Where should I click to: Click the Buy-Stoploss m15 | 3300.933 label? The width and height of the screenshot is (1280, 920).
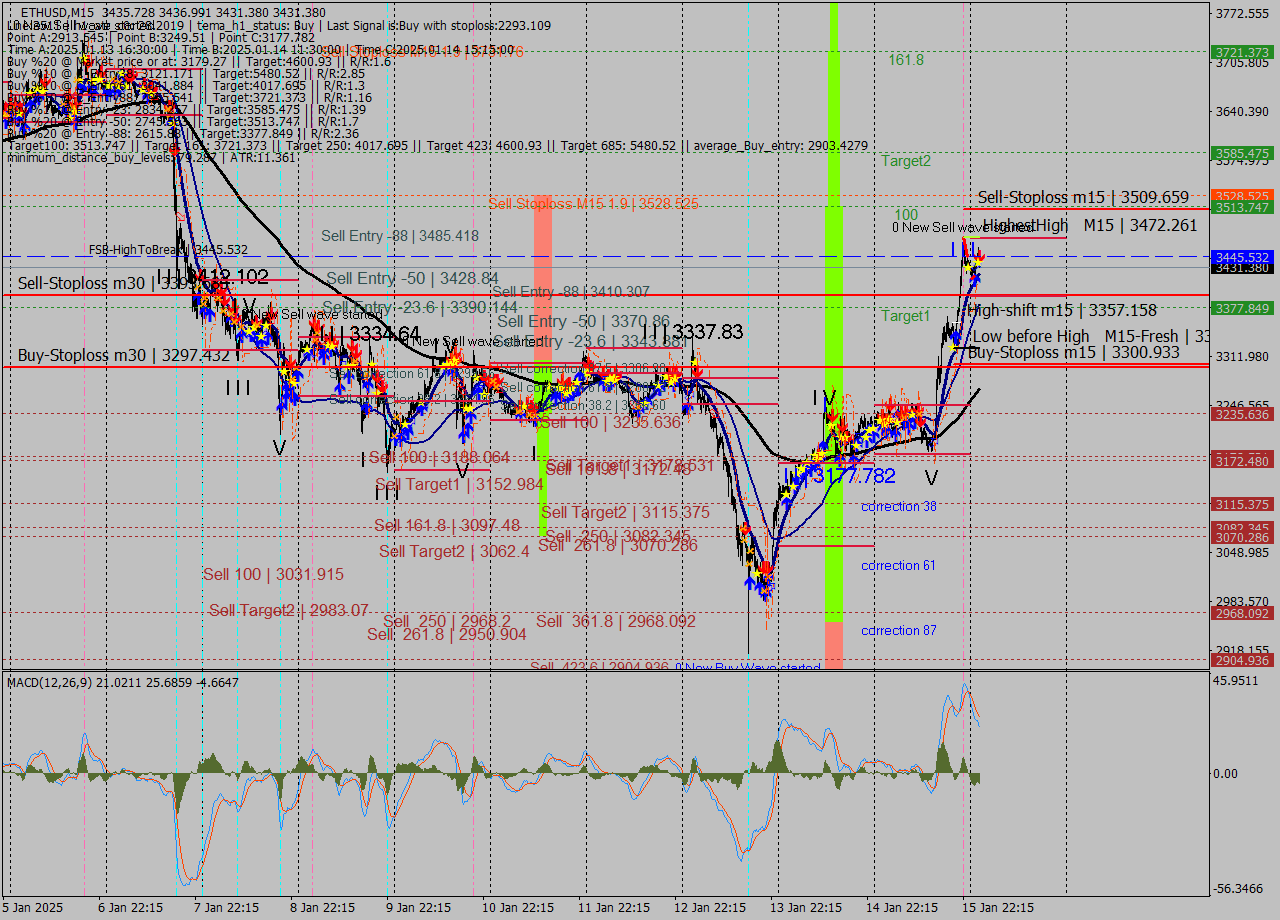[x=1074, y=352]
